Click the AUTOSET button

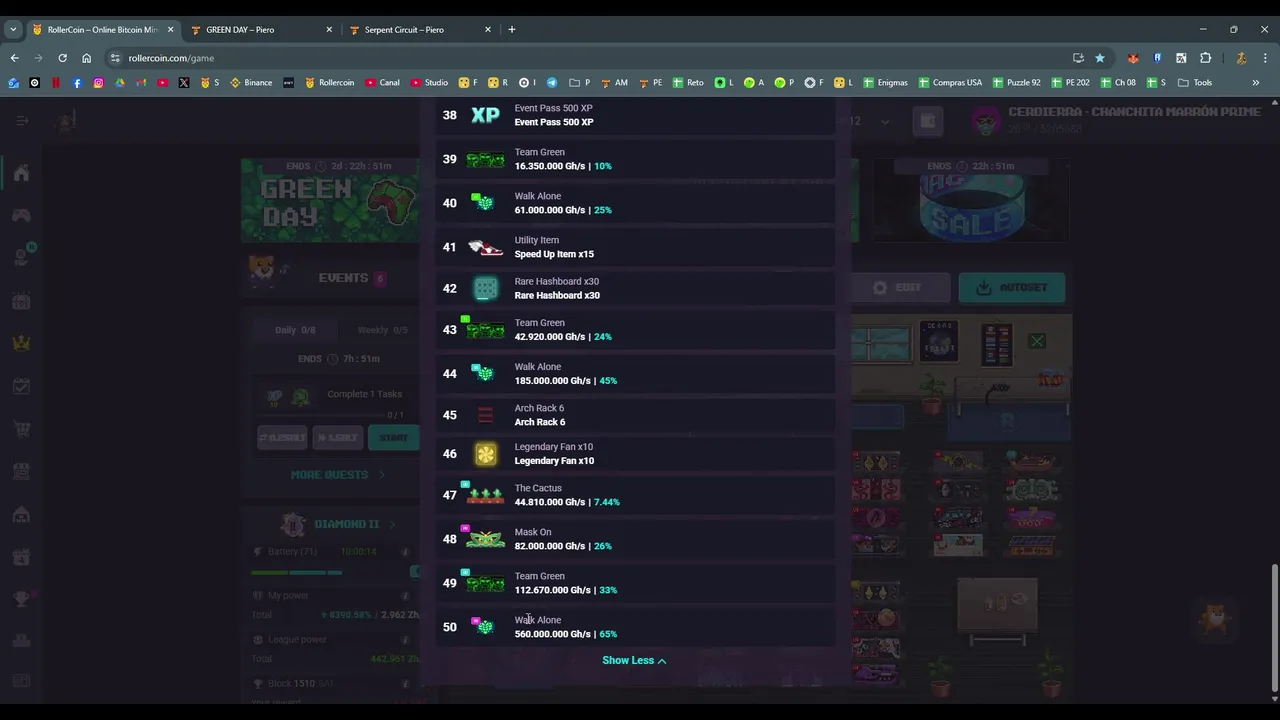pos(1012,288)
